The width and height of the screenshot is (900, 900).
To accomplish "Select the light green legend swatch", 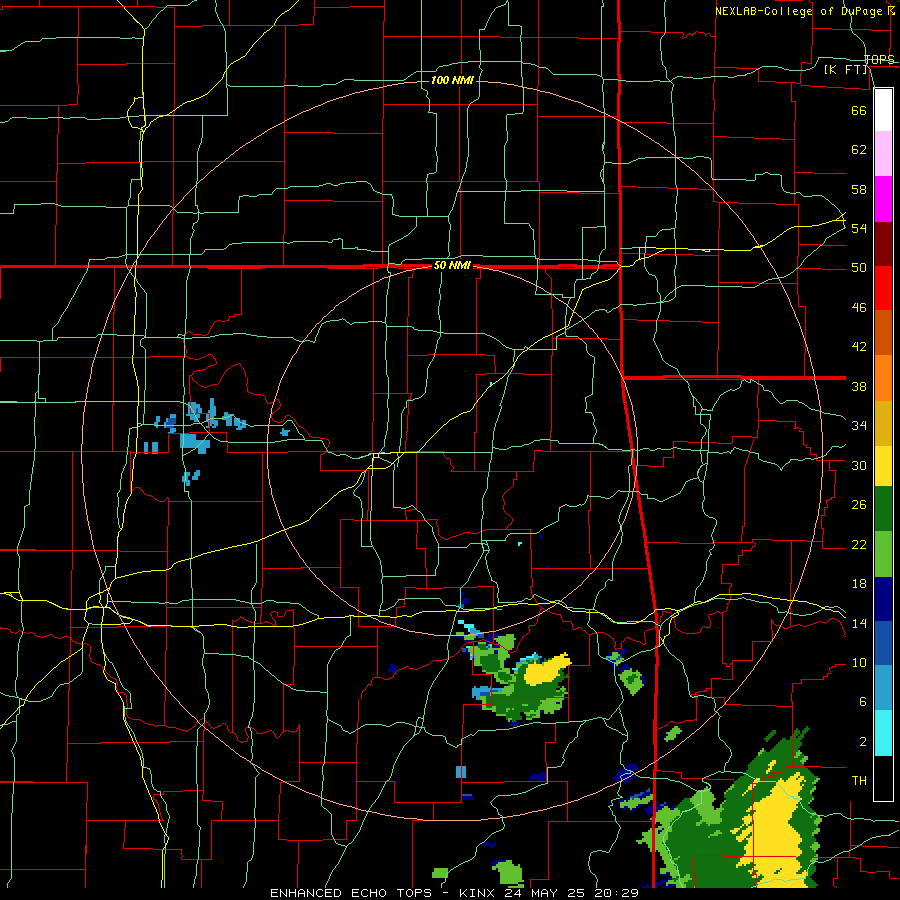I will click(883, 554).
